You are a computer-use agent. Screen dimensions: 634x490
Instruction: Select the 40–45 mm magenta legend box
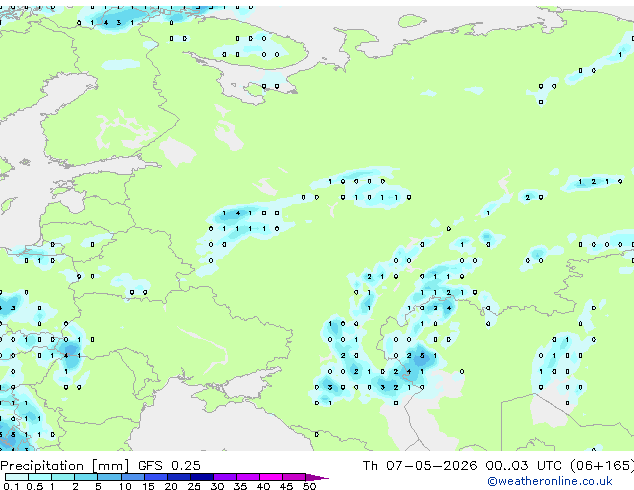(271, 477)
